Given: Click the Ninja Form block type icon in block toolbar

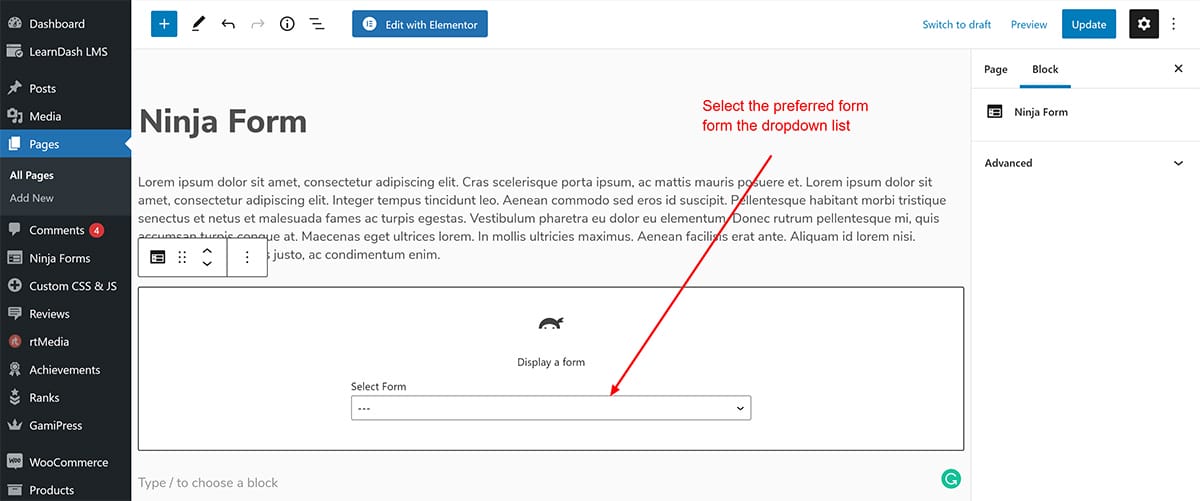Looking at the screenshot, I should (158, 257).
